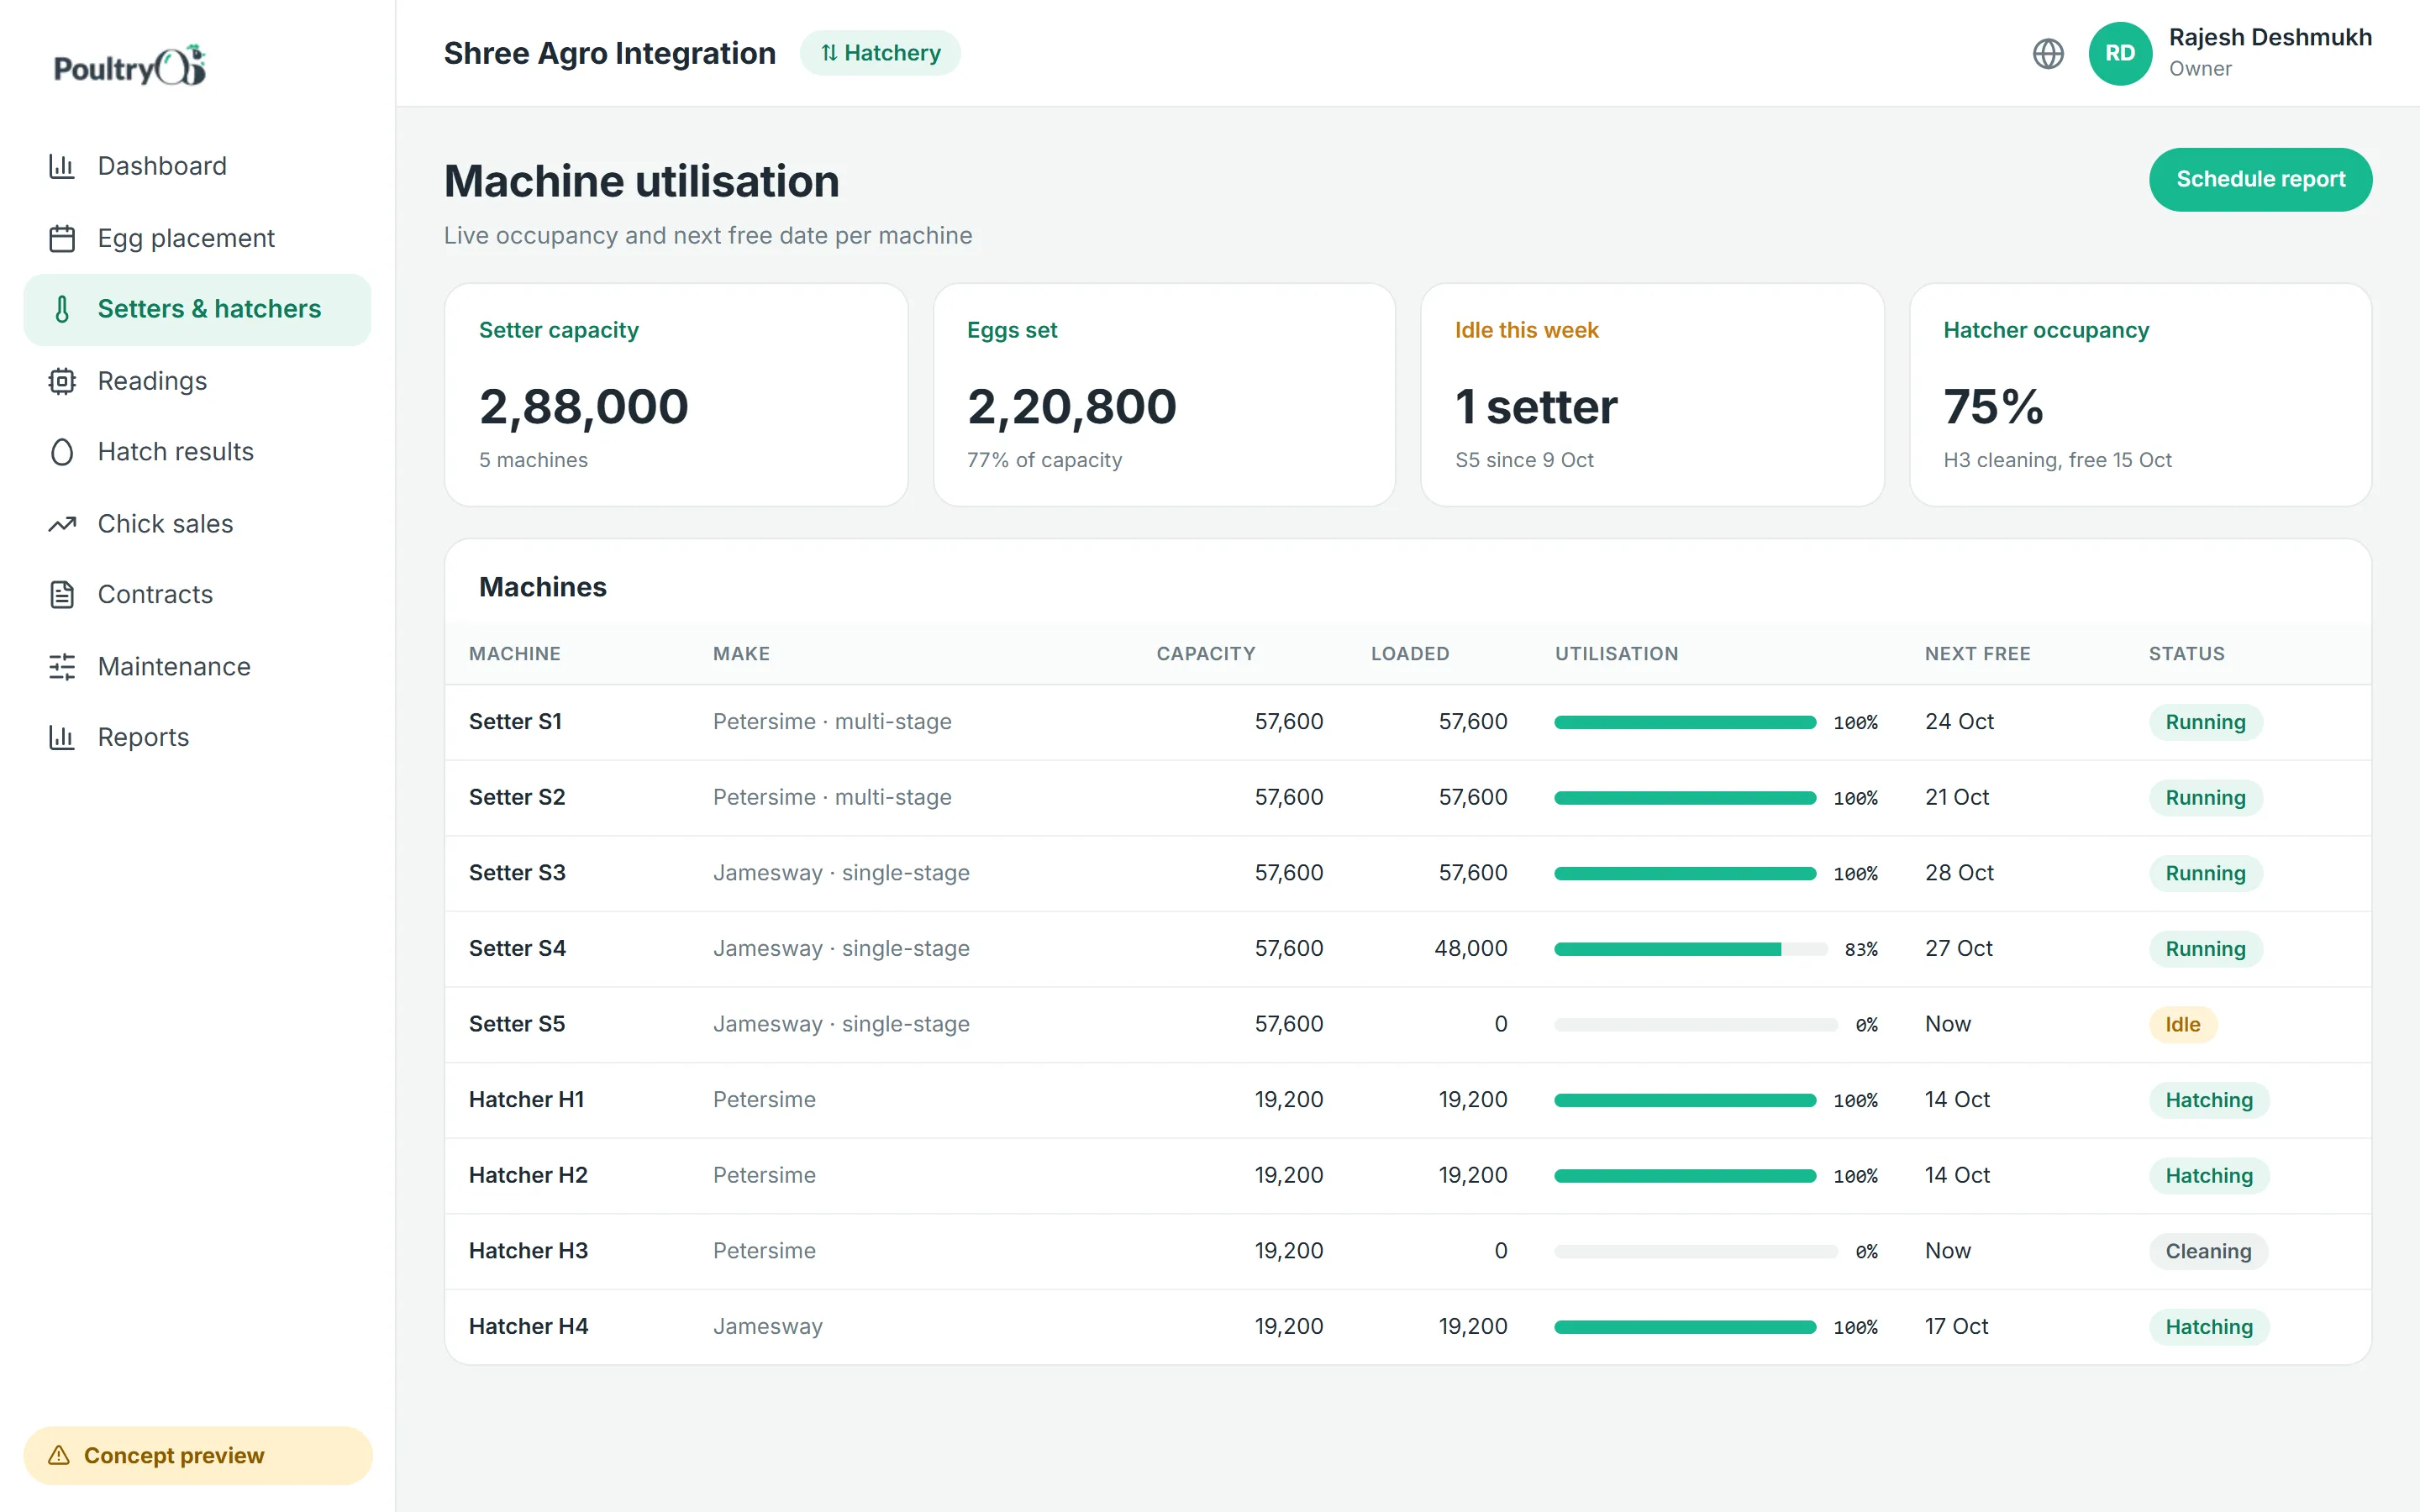
Task: Click the Setter S4 utilisation bar
Action: pyautogui.click(x=1690, y=949)
